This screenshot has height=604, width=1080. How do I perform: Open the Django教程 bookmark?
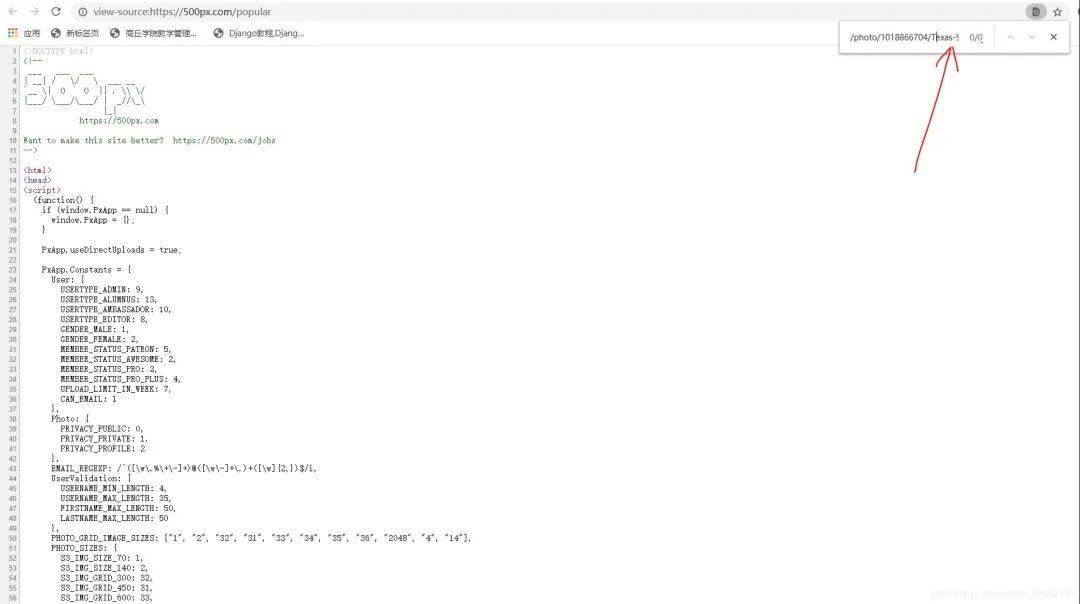click(259, 33)
